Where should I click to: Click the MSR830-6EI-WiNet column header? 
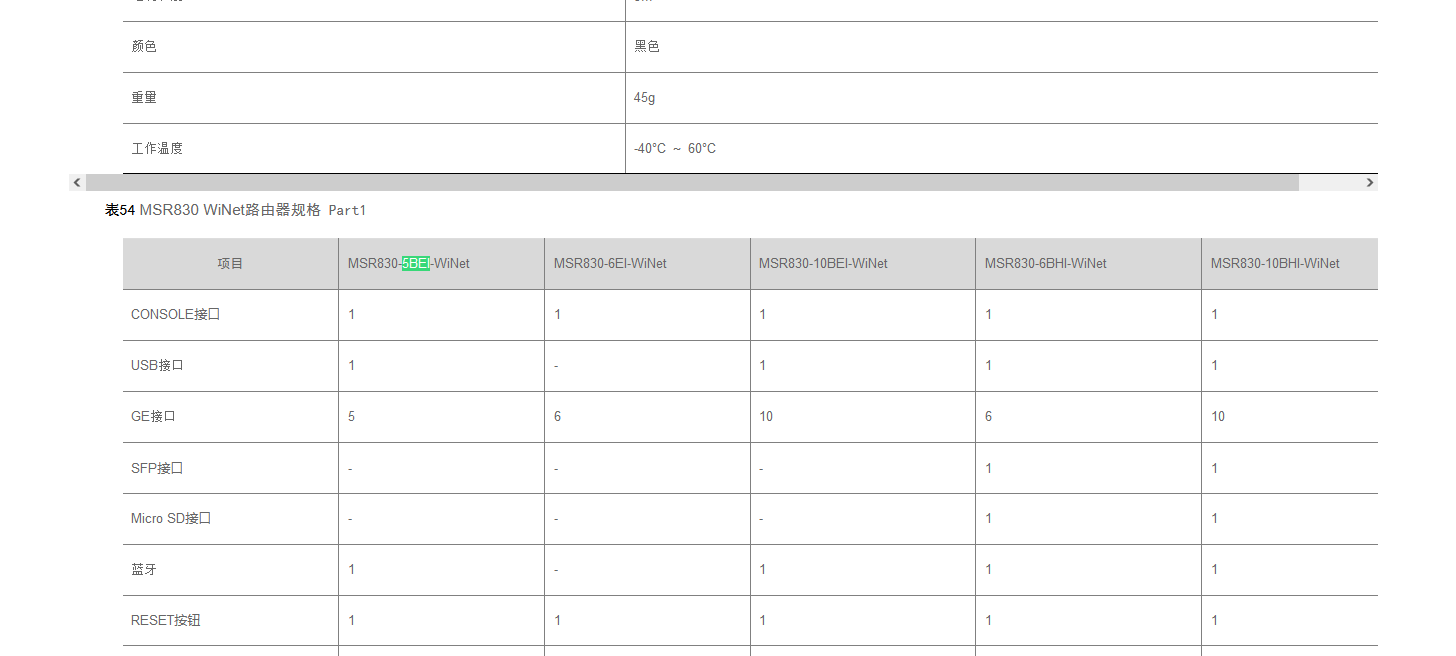coord(610,264)
